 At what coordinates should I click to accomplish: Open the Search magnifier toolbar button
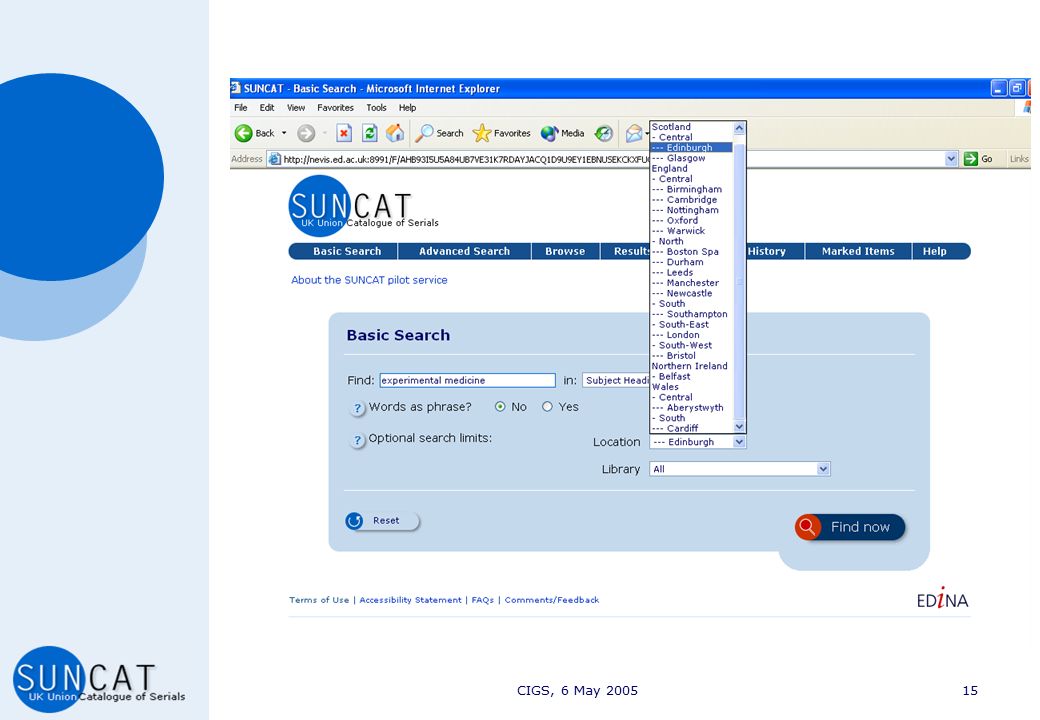click(x=439, y=133)
